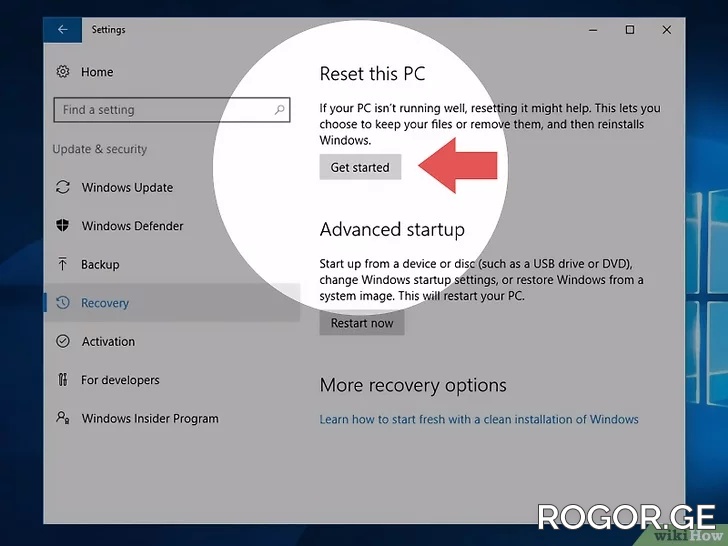This screenshot has height=546, width=728.
Task: Click the Windows Update sync icon
Action: click(x=63, y=187)
